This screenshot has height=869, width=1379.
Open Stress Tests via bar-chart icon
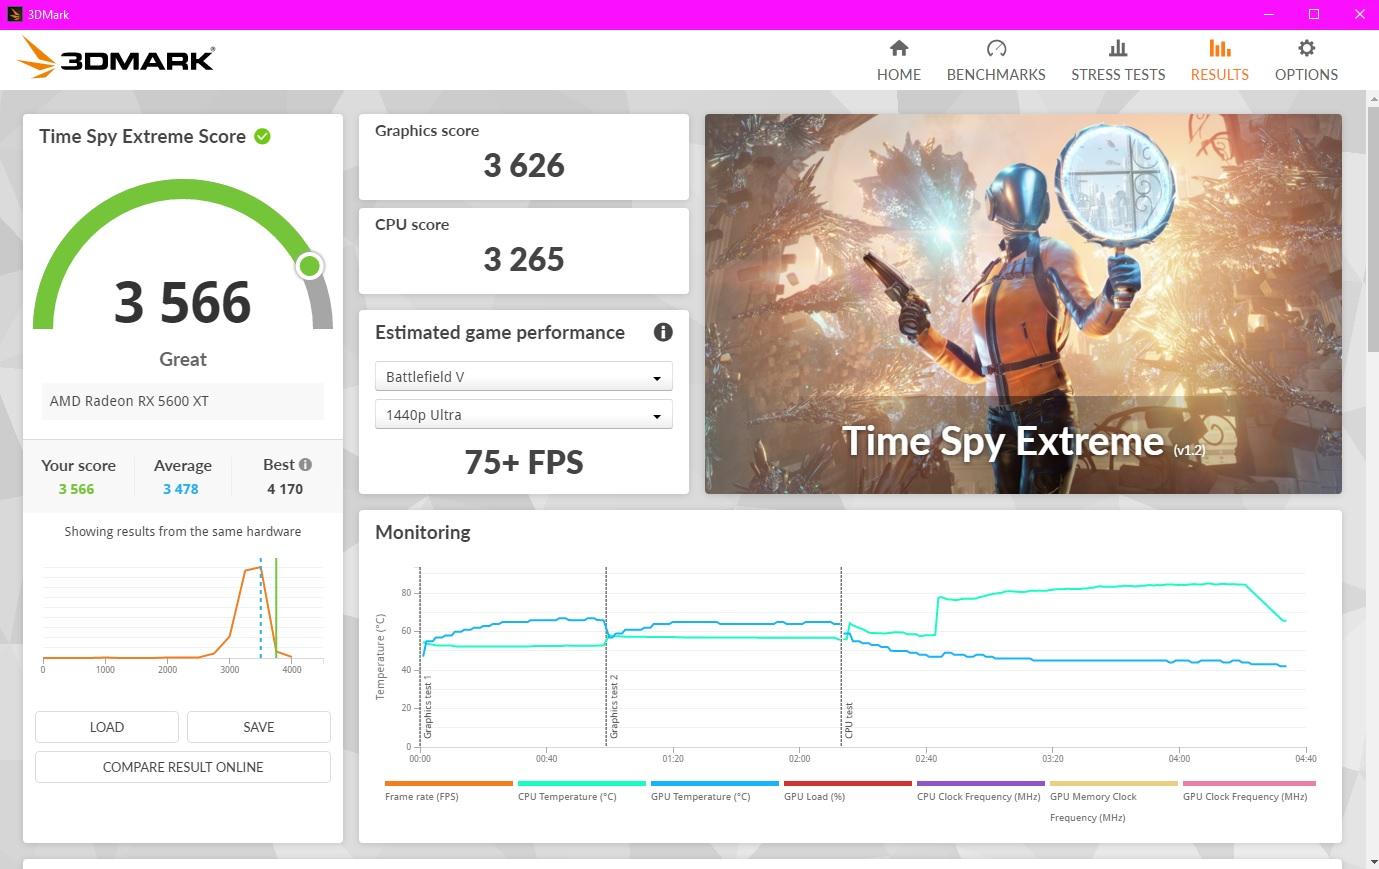coord(1118,48)
